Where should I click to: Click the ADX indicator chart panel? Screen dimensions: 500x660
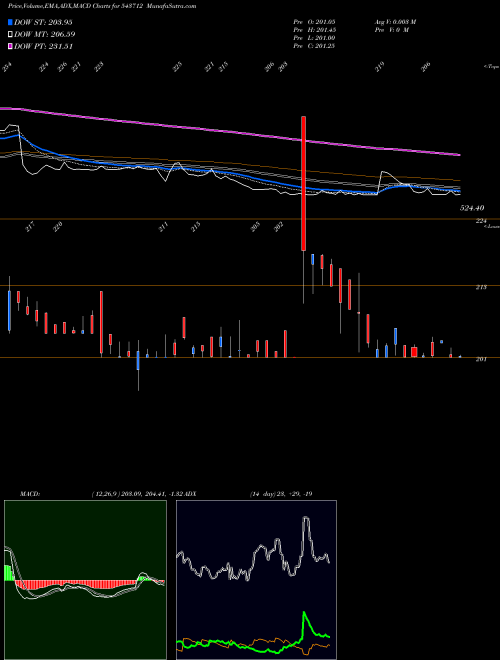pos(256,580)
